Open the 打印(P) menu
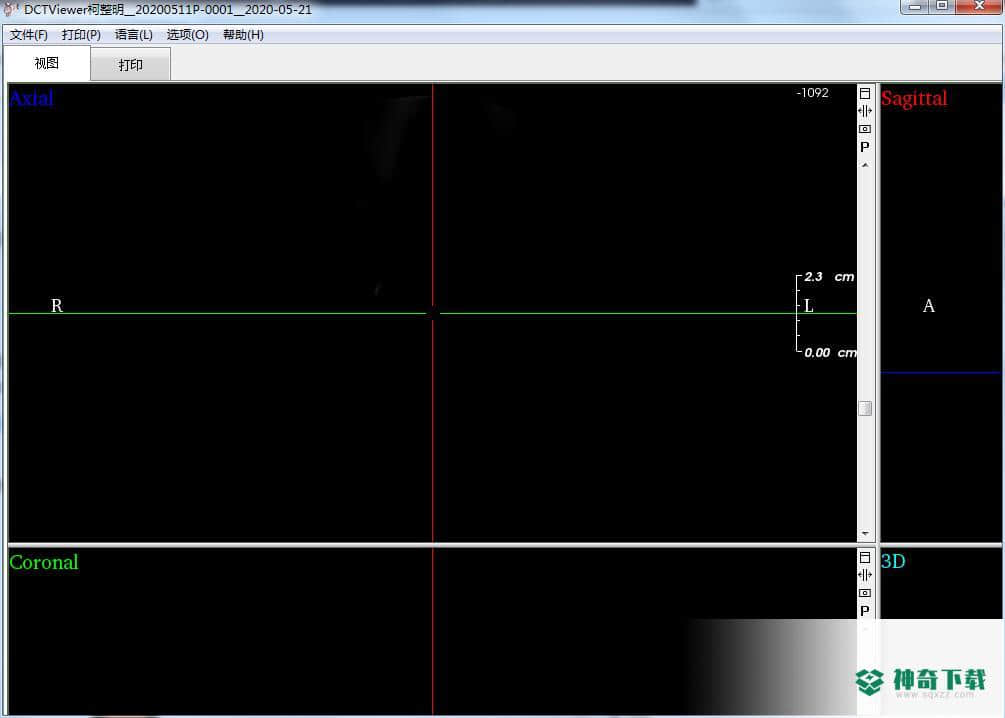Screen dimensions: 1005x718 pos(81,35)
